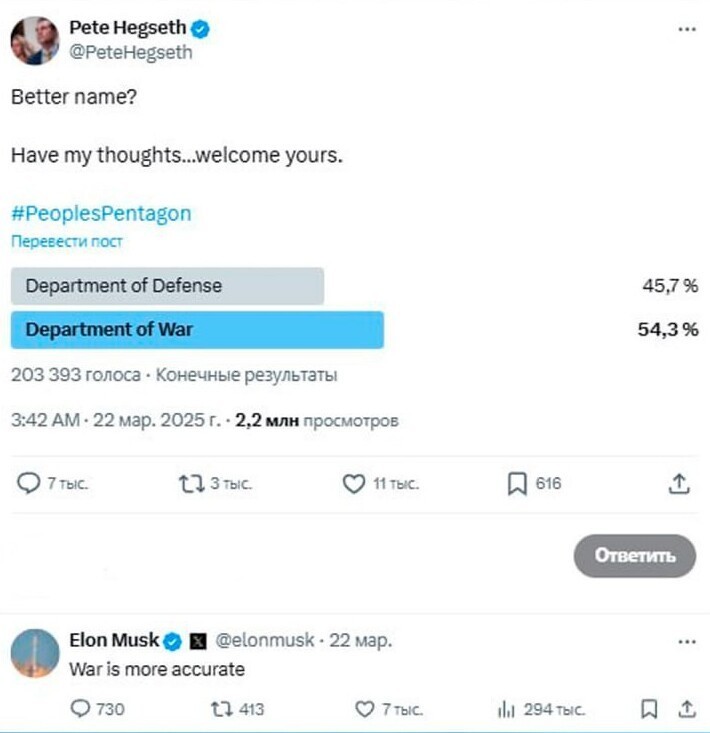The image size is (710, 733).
Task: Select the Department of War poll bar
Action: [x=197, y=330]
